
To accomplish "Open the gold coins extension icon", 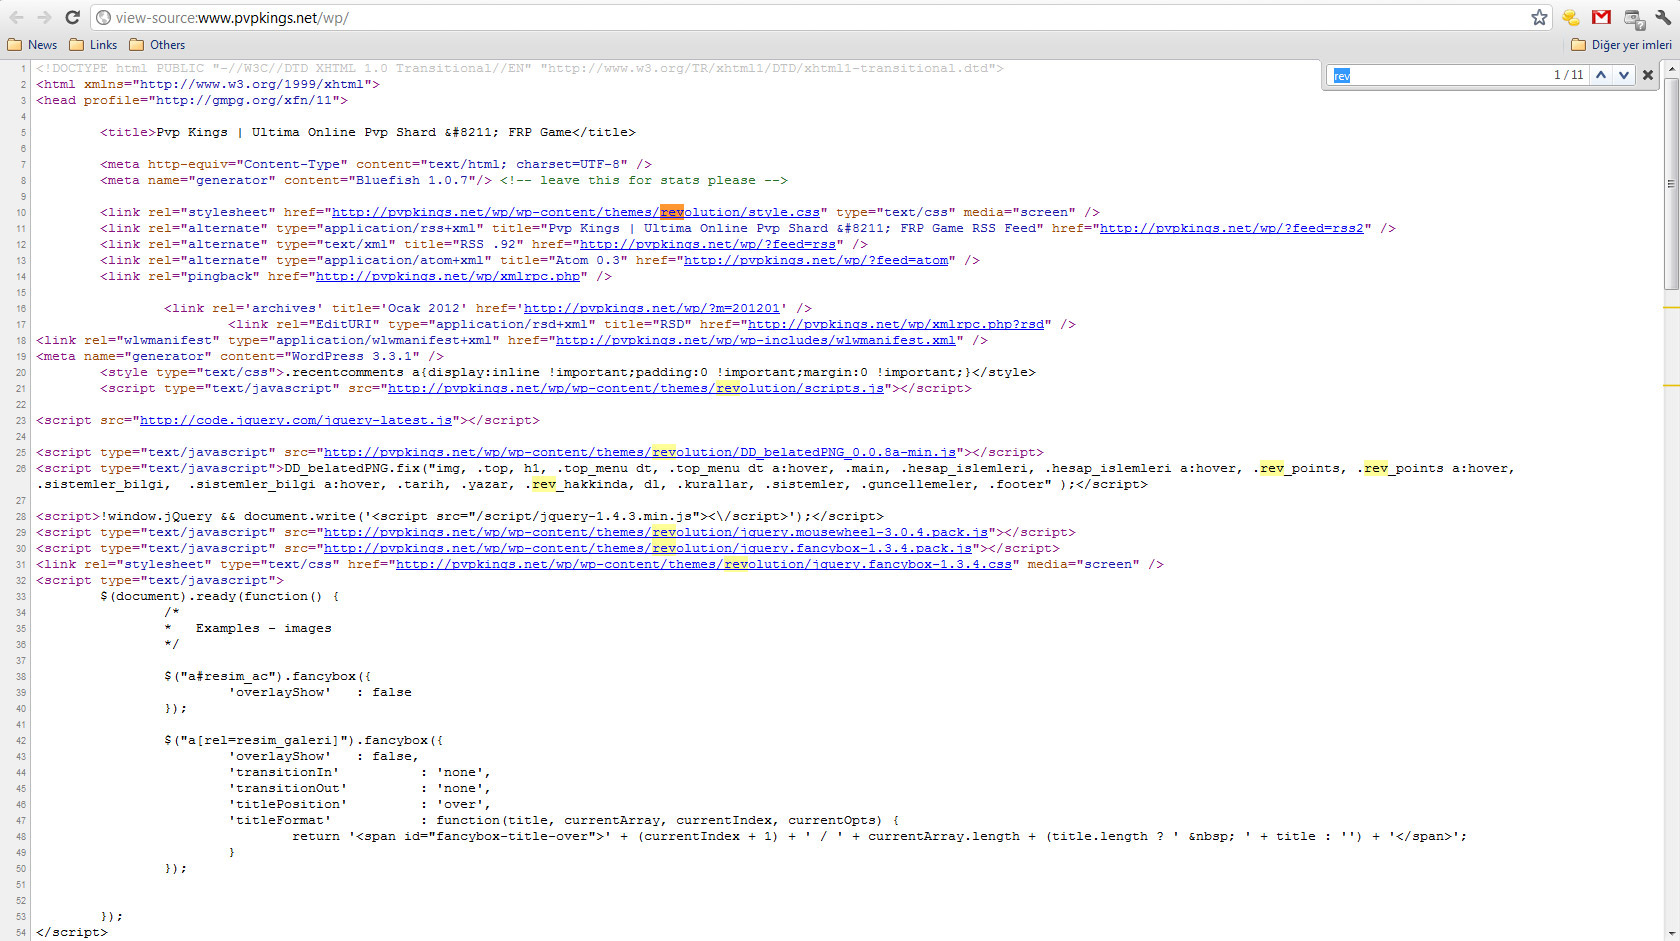I will (x=1571, y=17).
